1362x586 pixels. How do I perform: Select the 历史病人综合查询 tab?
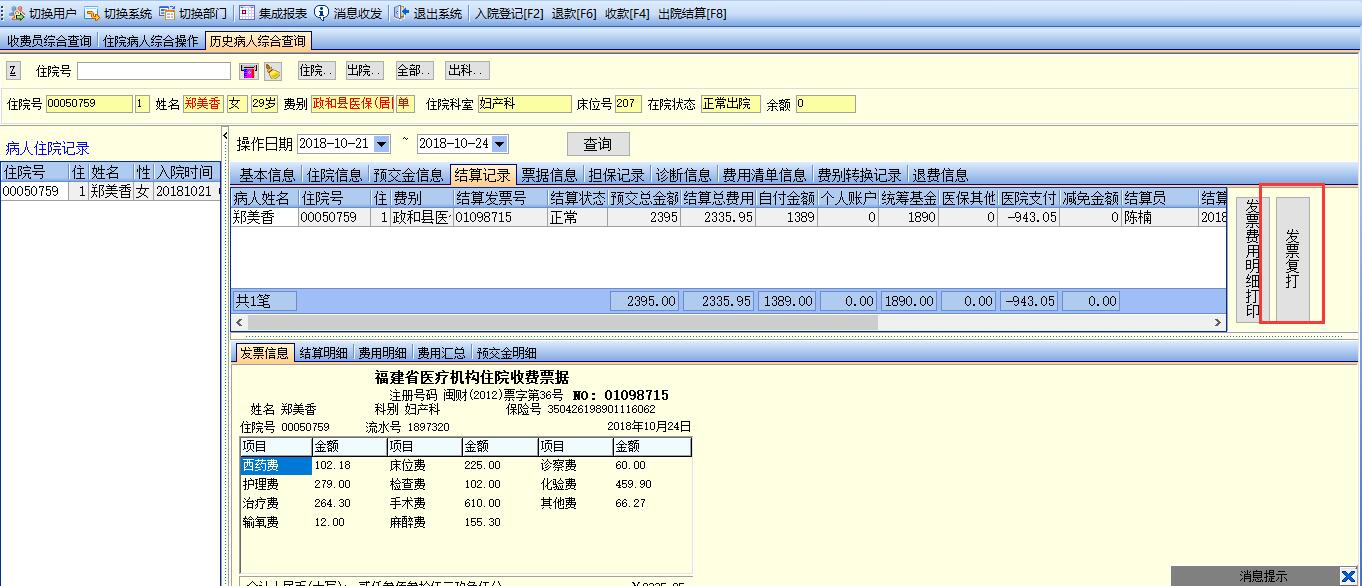tap(258, 41)
